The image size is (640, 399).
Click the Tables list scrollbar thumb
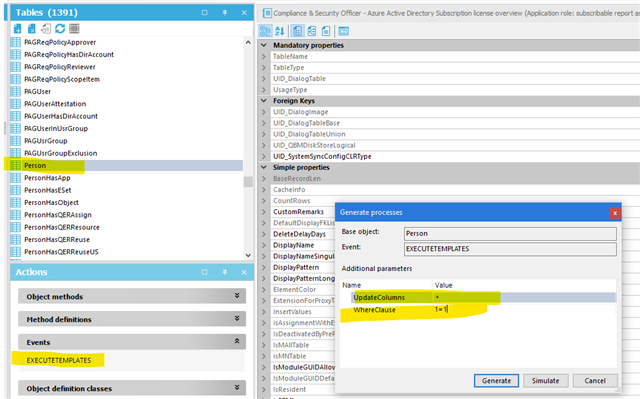[248, 182]
